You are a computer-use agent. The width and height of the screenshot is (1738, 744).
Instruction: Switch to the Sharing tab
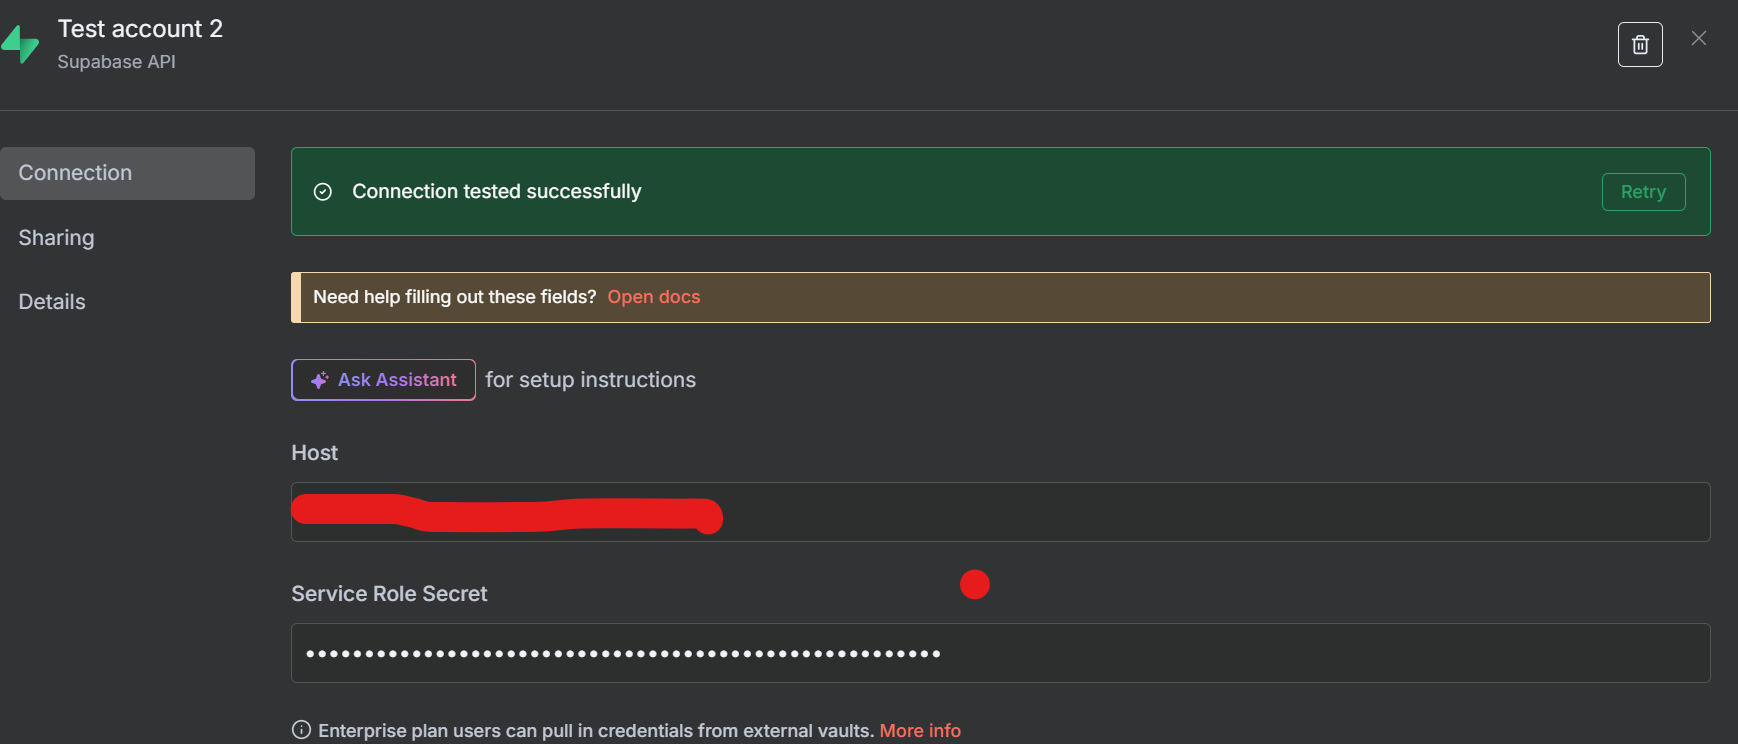click(57, 238)
